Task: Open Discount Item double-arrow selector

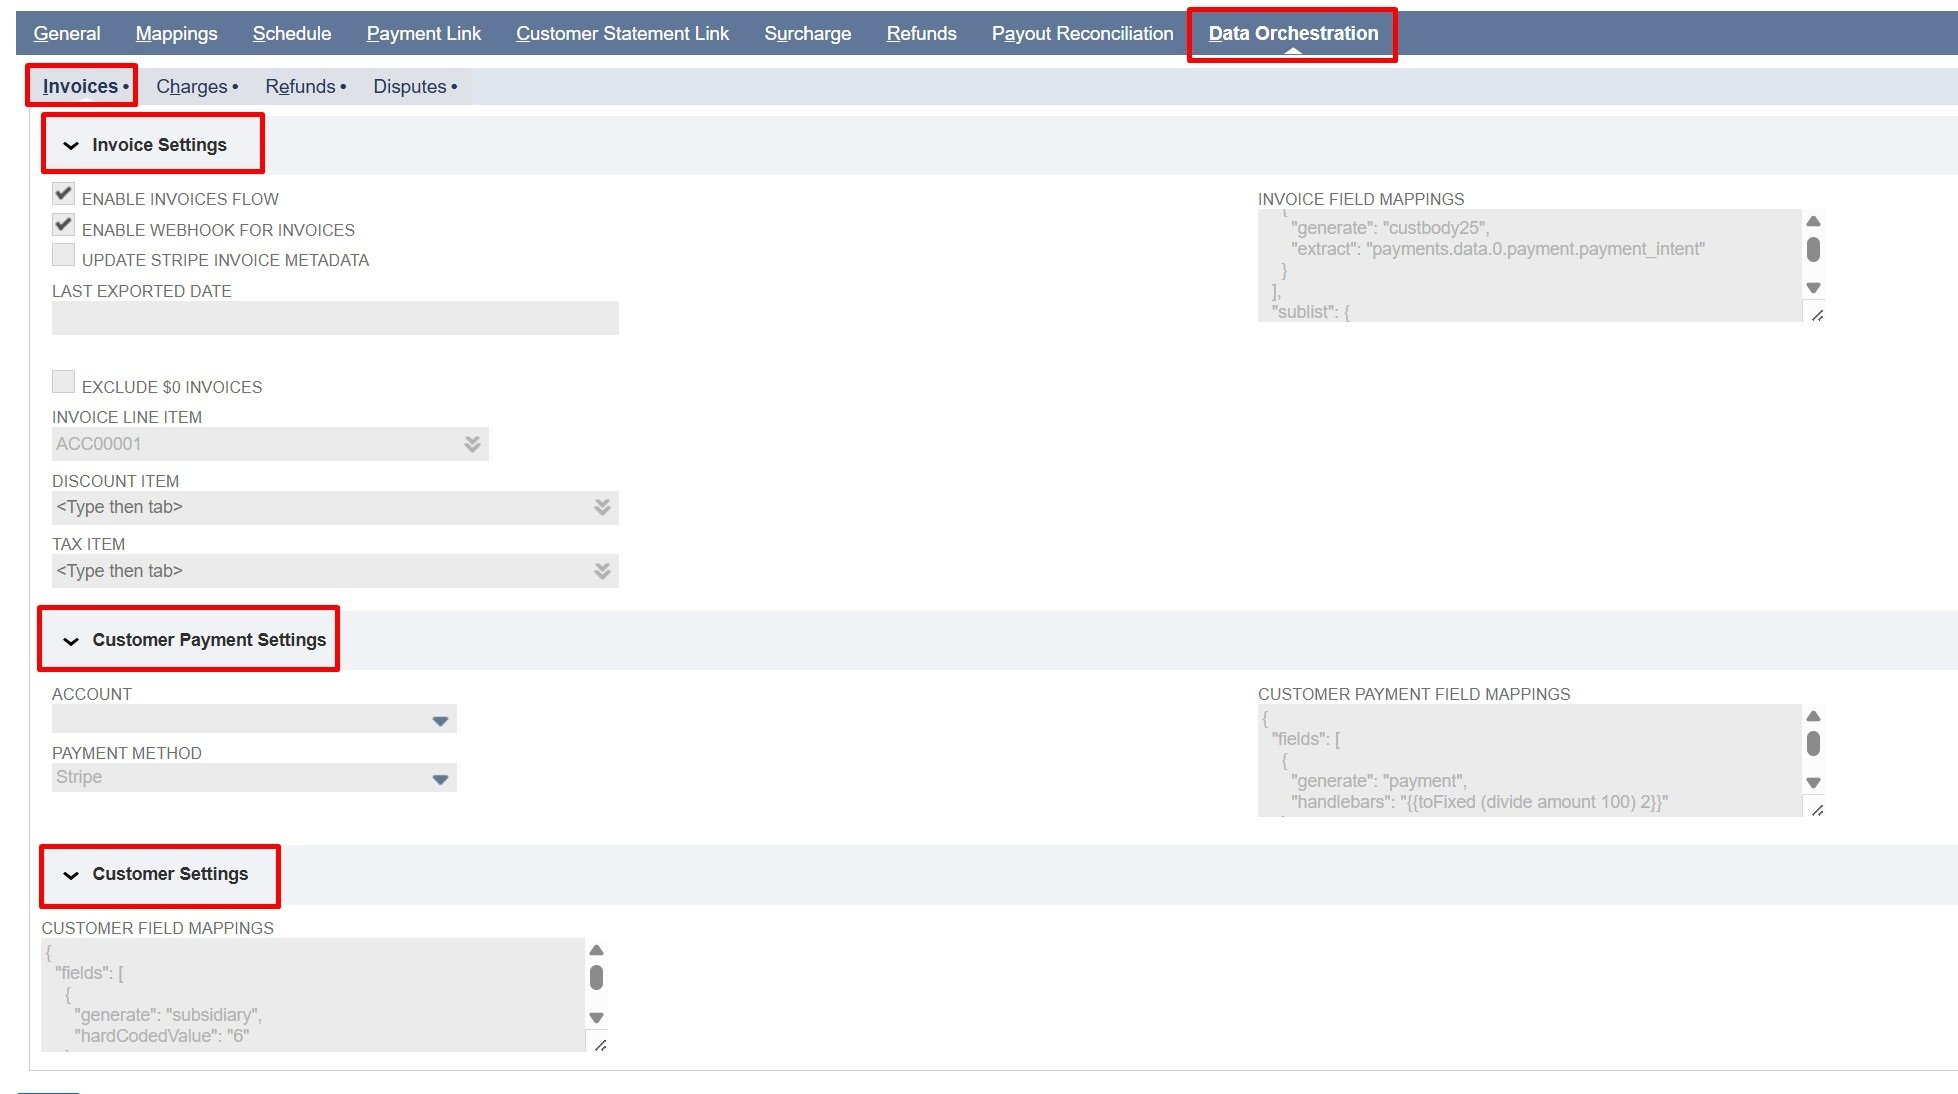Action: 602,507
